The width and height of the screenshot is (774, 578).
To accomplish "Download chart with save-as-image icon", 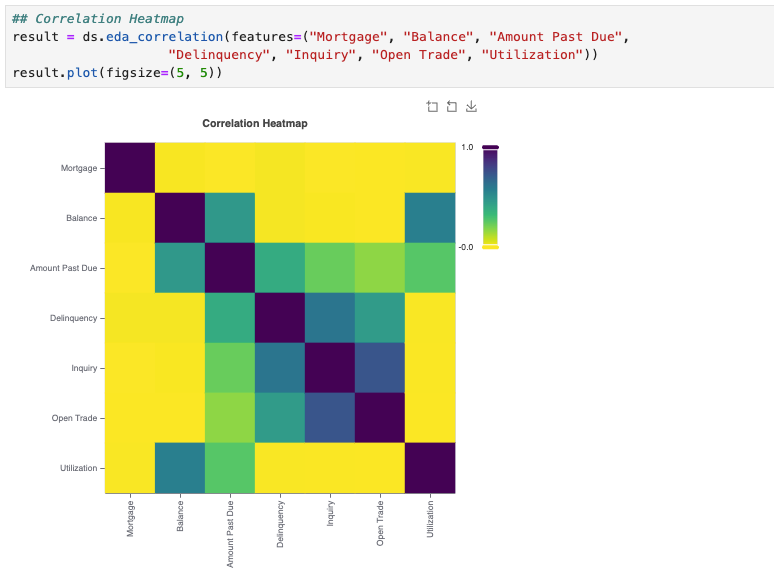I will point(471,107).
